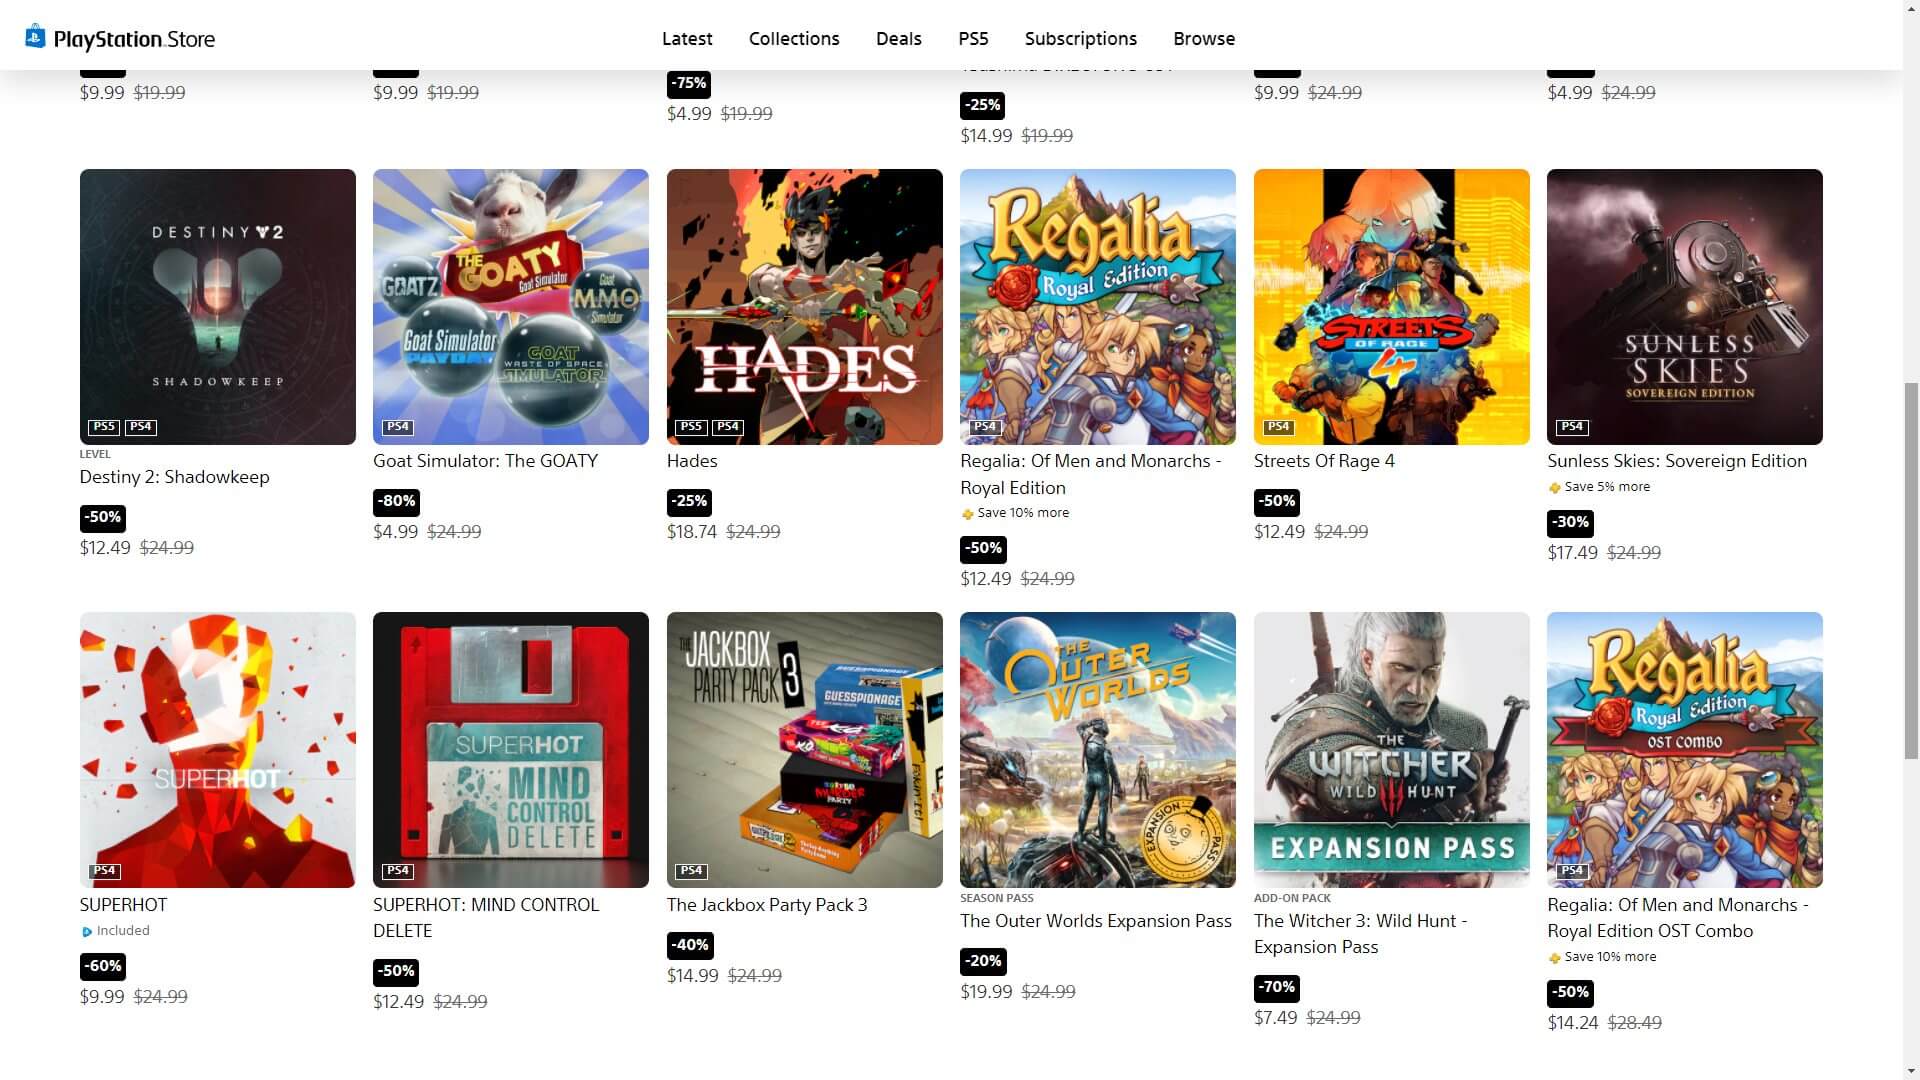1920x1080 pixels.
Task: Click the Hades cover artwork
Action: click(x=804, y=307)
